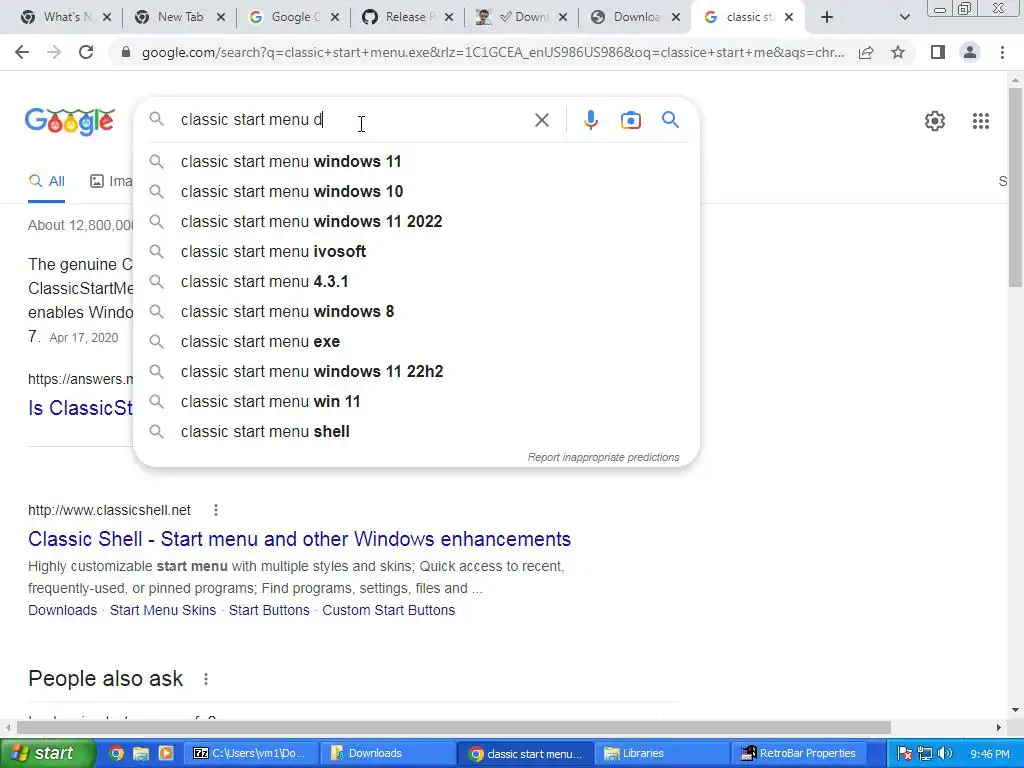
Task: Click the address bar URL
Action: point(492,52)
